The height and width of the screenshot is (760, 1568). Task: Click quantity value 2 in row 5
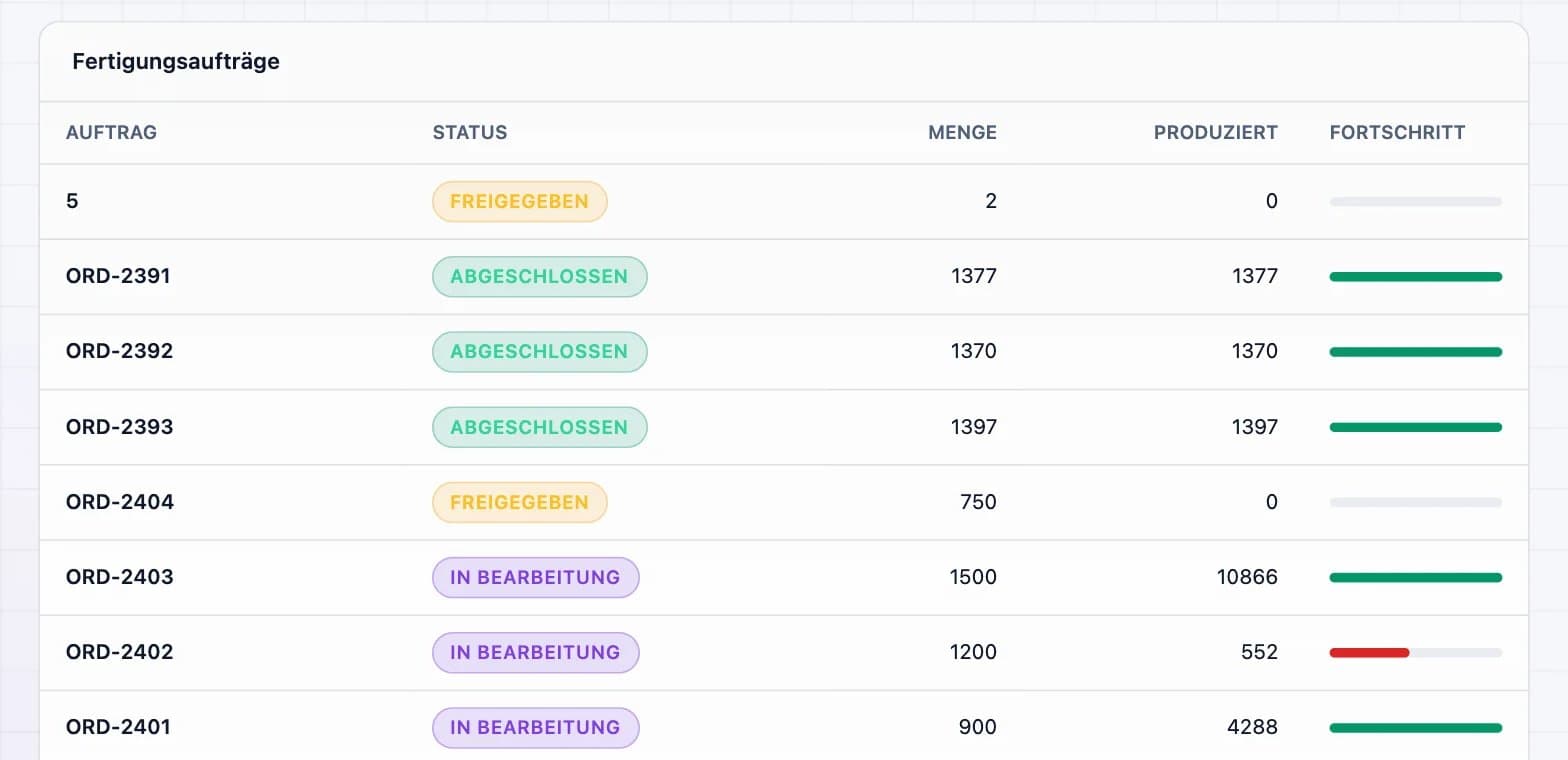click(x=991, y=201)
